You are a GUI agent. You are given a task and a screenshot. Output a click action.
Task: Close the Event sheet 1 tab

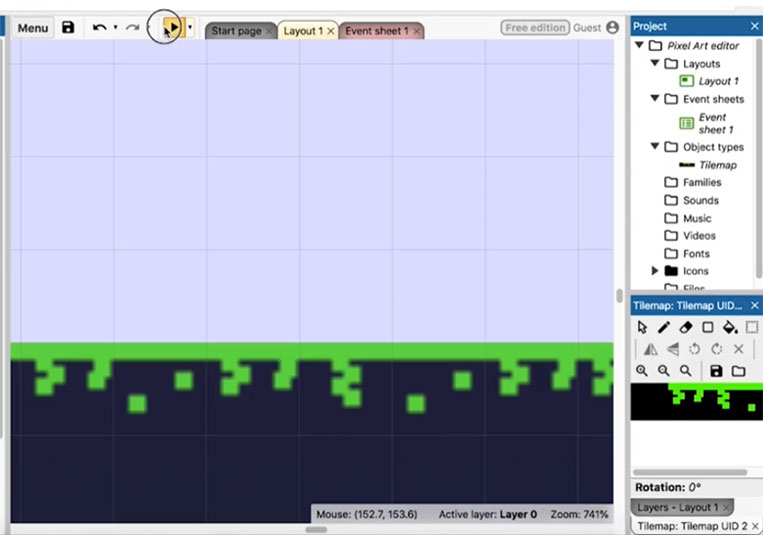[417, 31]
